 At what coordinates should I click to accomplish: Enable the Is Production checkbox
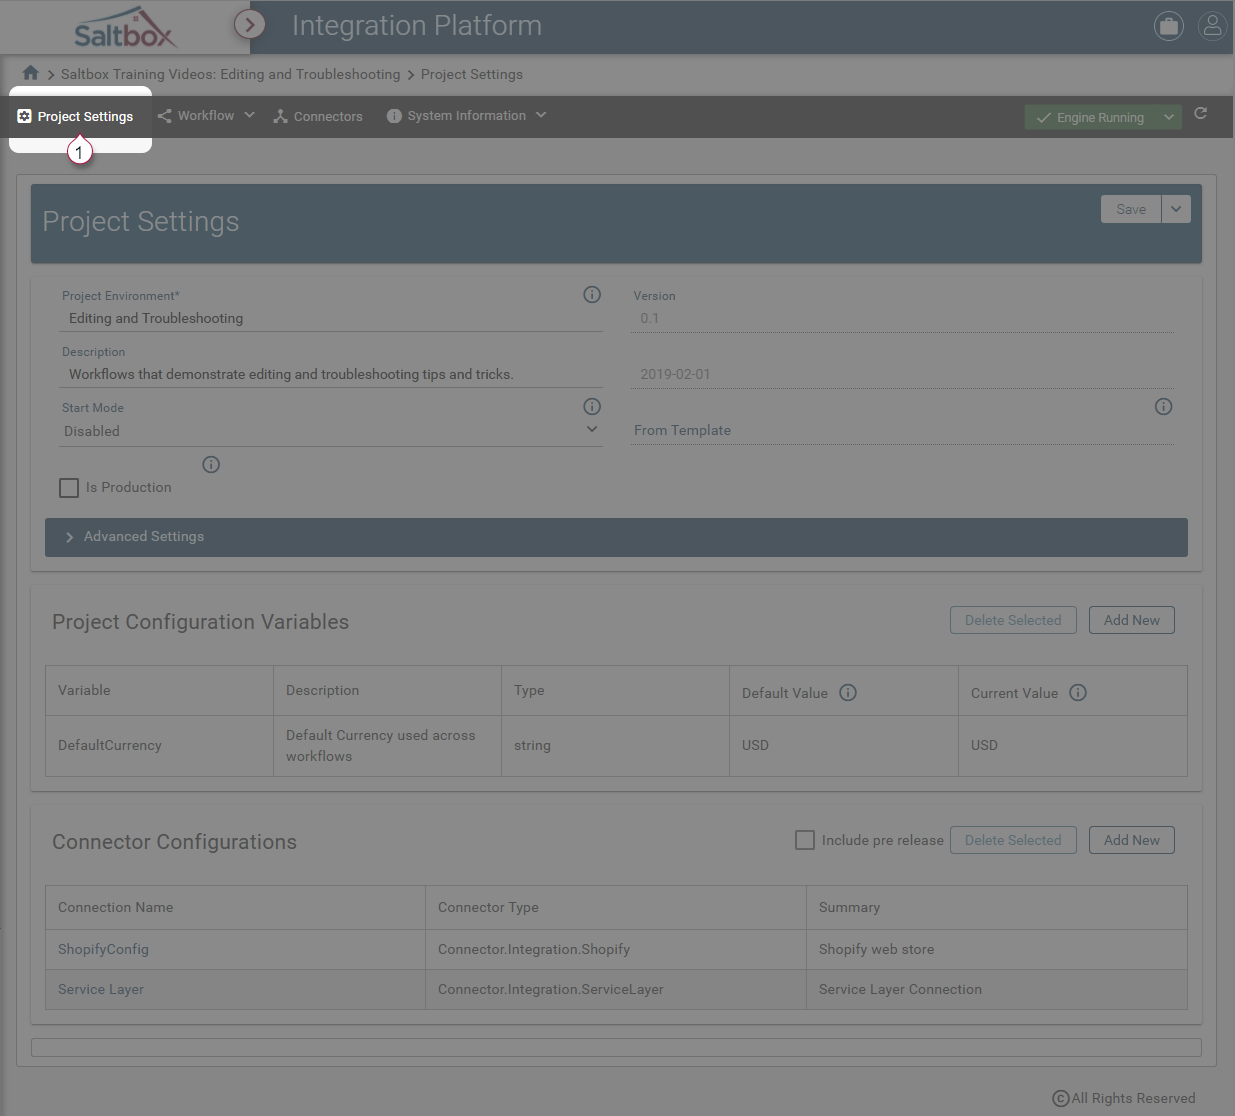[x=69, y=488]
